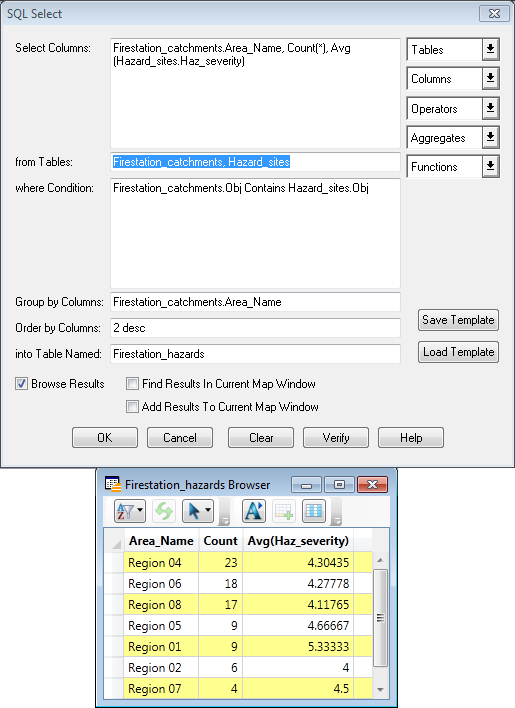The width and height of the screenshot is (515, 708).
Task: Enable Find Results In Current Map Window
Action: click(x=132, y=384)
